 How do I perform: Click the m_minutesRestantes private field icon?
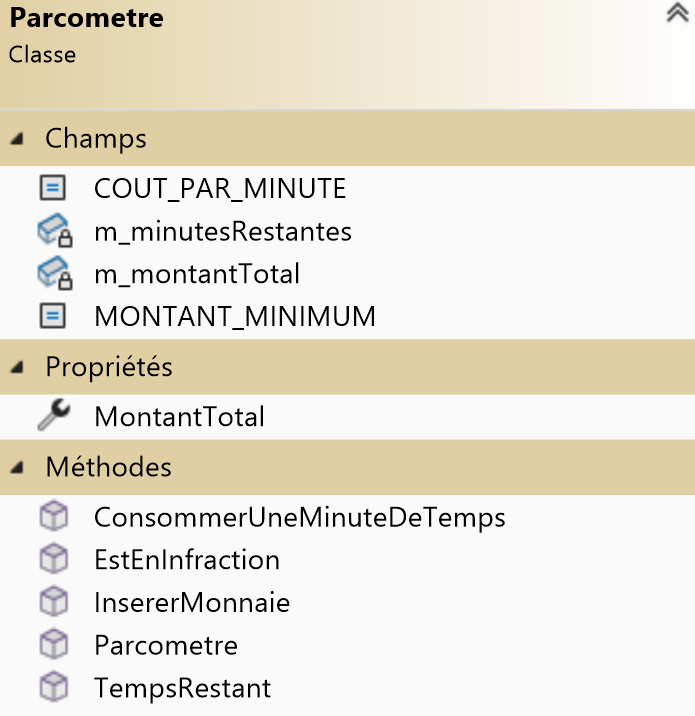pyautogui.click(x=54, y=232)
